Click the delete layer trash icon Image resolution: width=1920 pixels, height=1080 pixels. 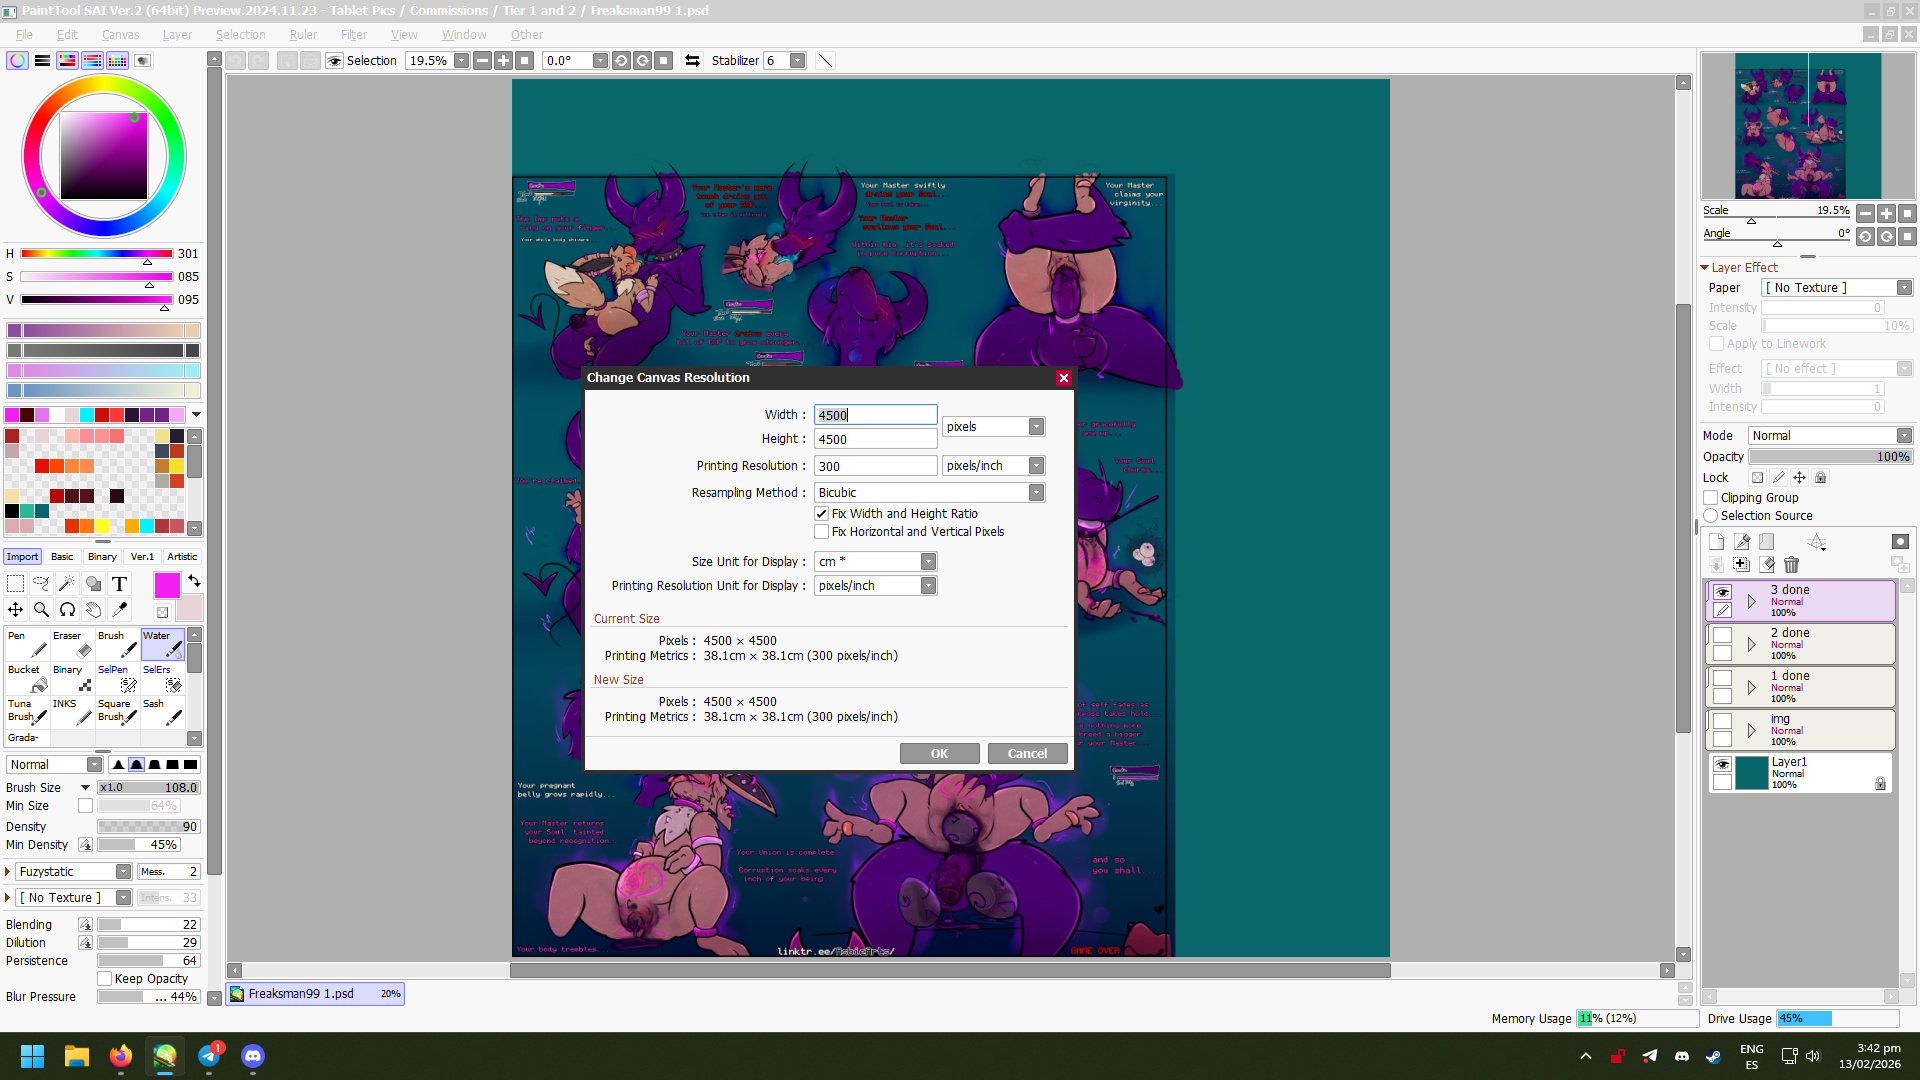pos(1791,565)
